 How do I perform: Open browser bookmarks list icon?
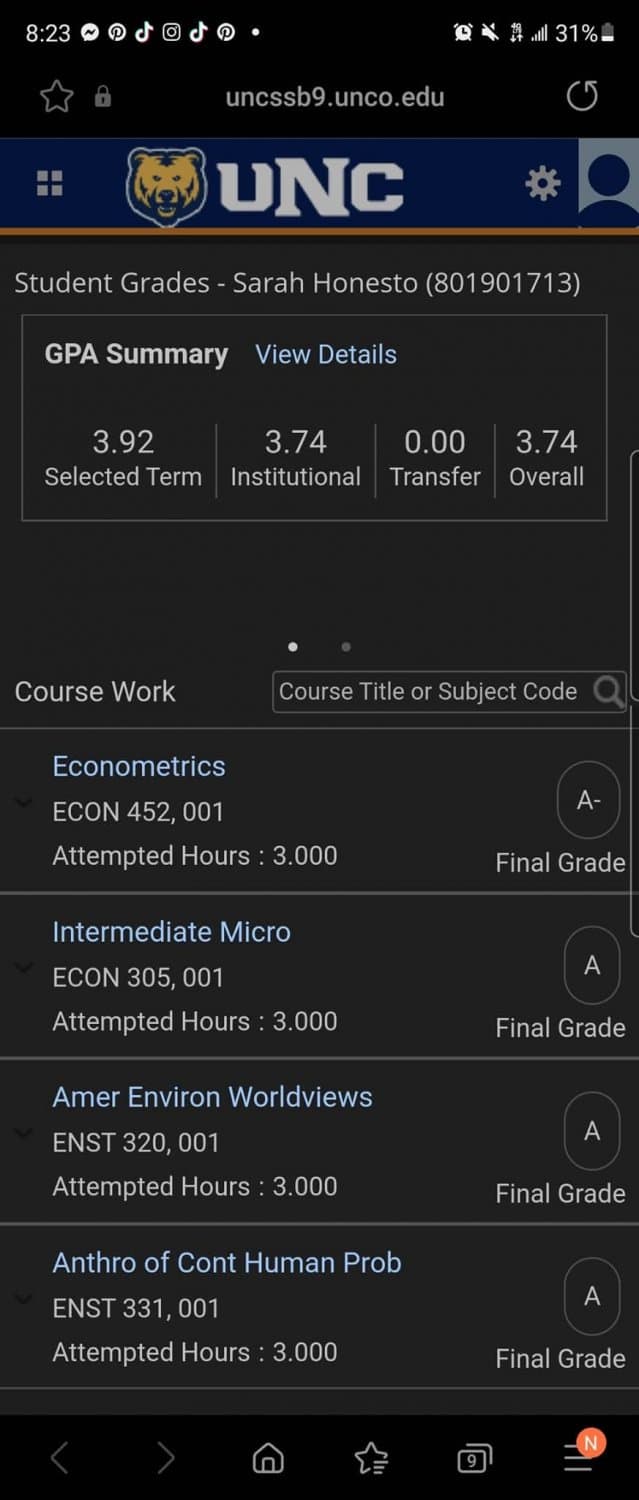(371, 1458)
